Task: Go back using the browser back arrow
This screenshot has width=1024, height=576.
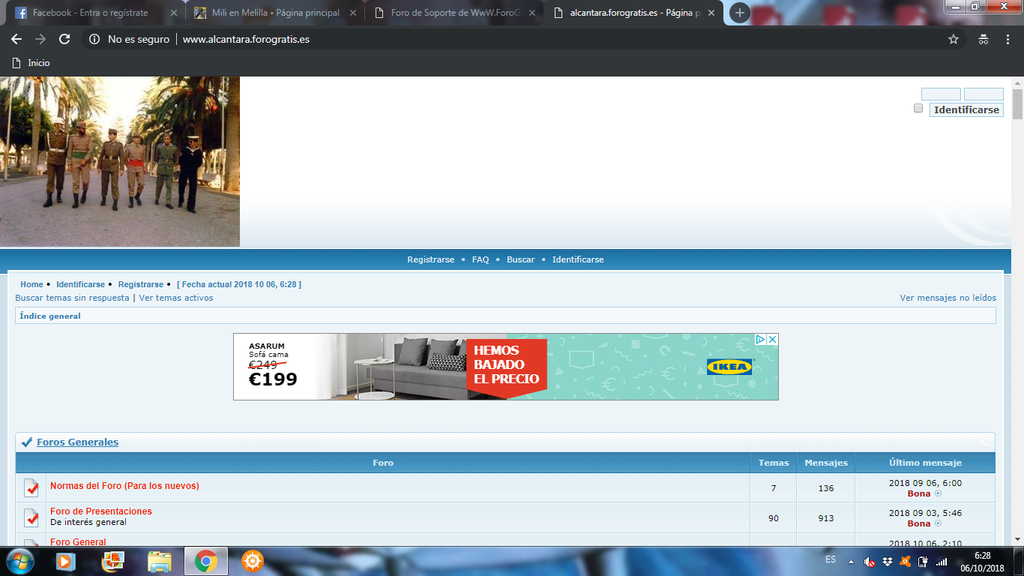Action: [x=16, y=39]
